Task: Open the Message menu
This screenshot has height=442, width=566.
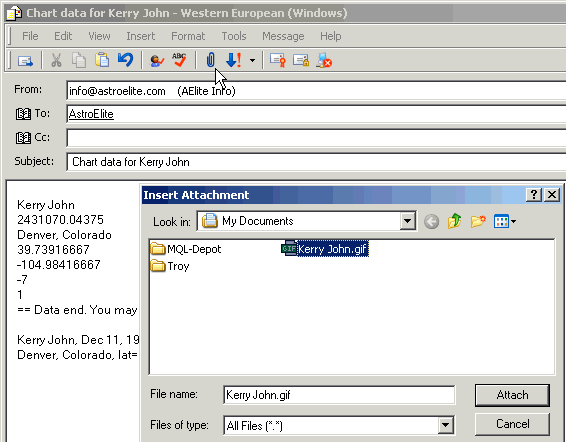Action: click(283, 36)
